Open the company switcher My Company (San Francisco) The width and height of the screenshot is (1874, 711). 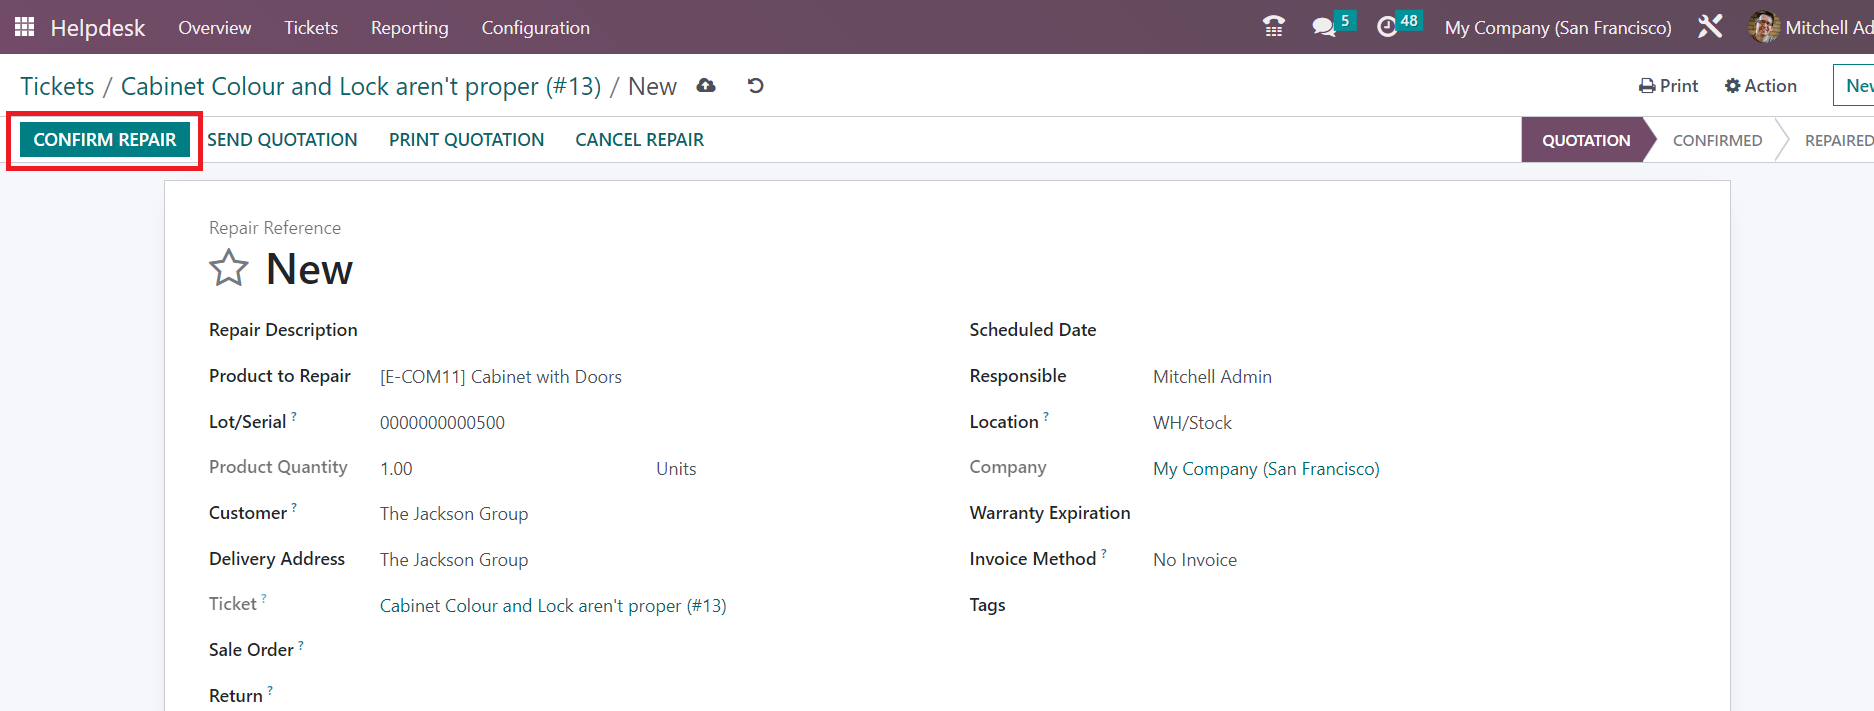(1557, 28)
